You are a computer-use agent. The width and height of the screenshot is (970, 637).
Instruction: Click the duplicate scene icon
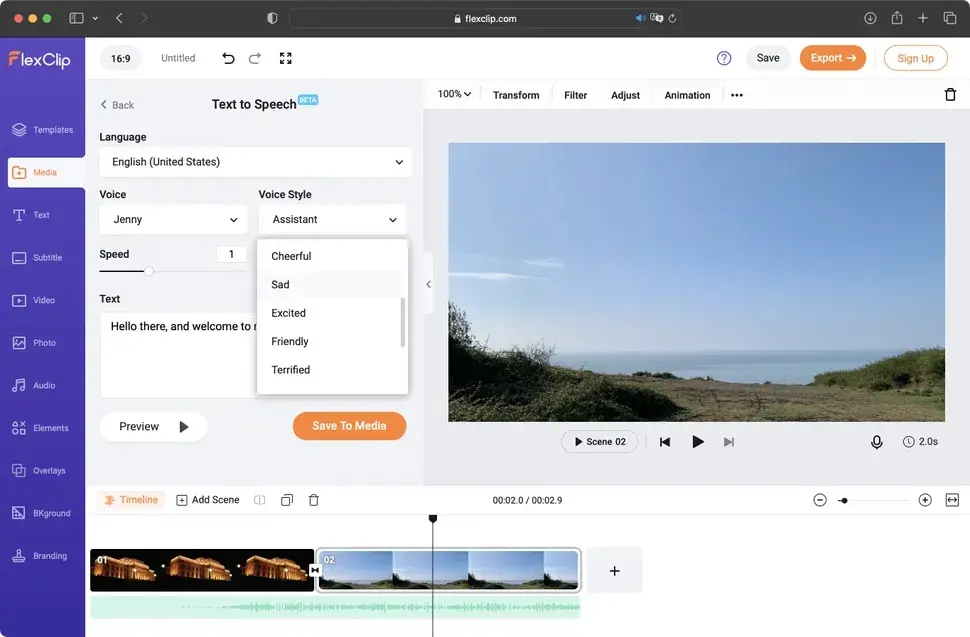click(287, 500)
